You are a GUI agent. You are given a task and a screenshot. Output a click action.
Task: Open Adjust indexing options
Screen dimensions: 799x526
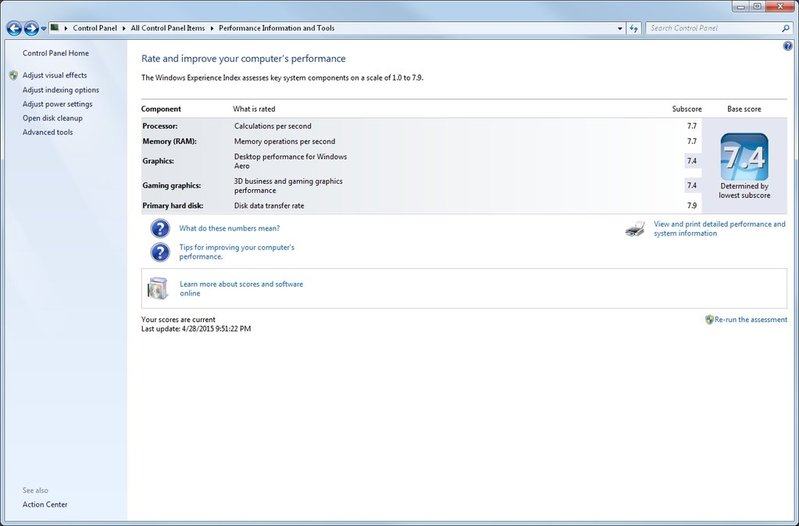pyautogui.click(x=61, y=90)
